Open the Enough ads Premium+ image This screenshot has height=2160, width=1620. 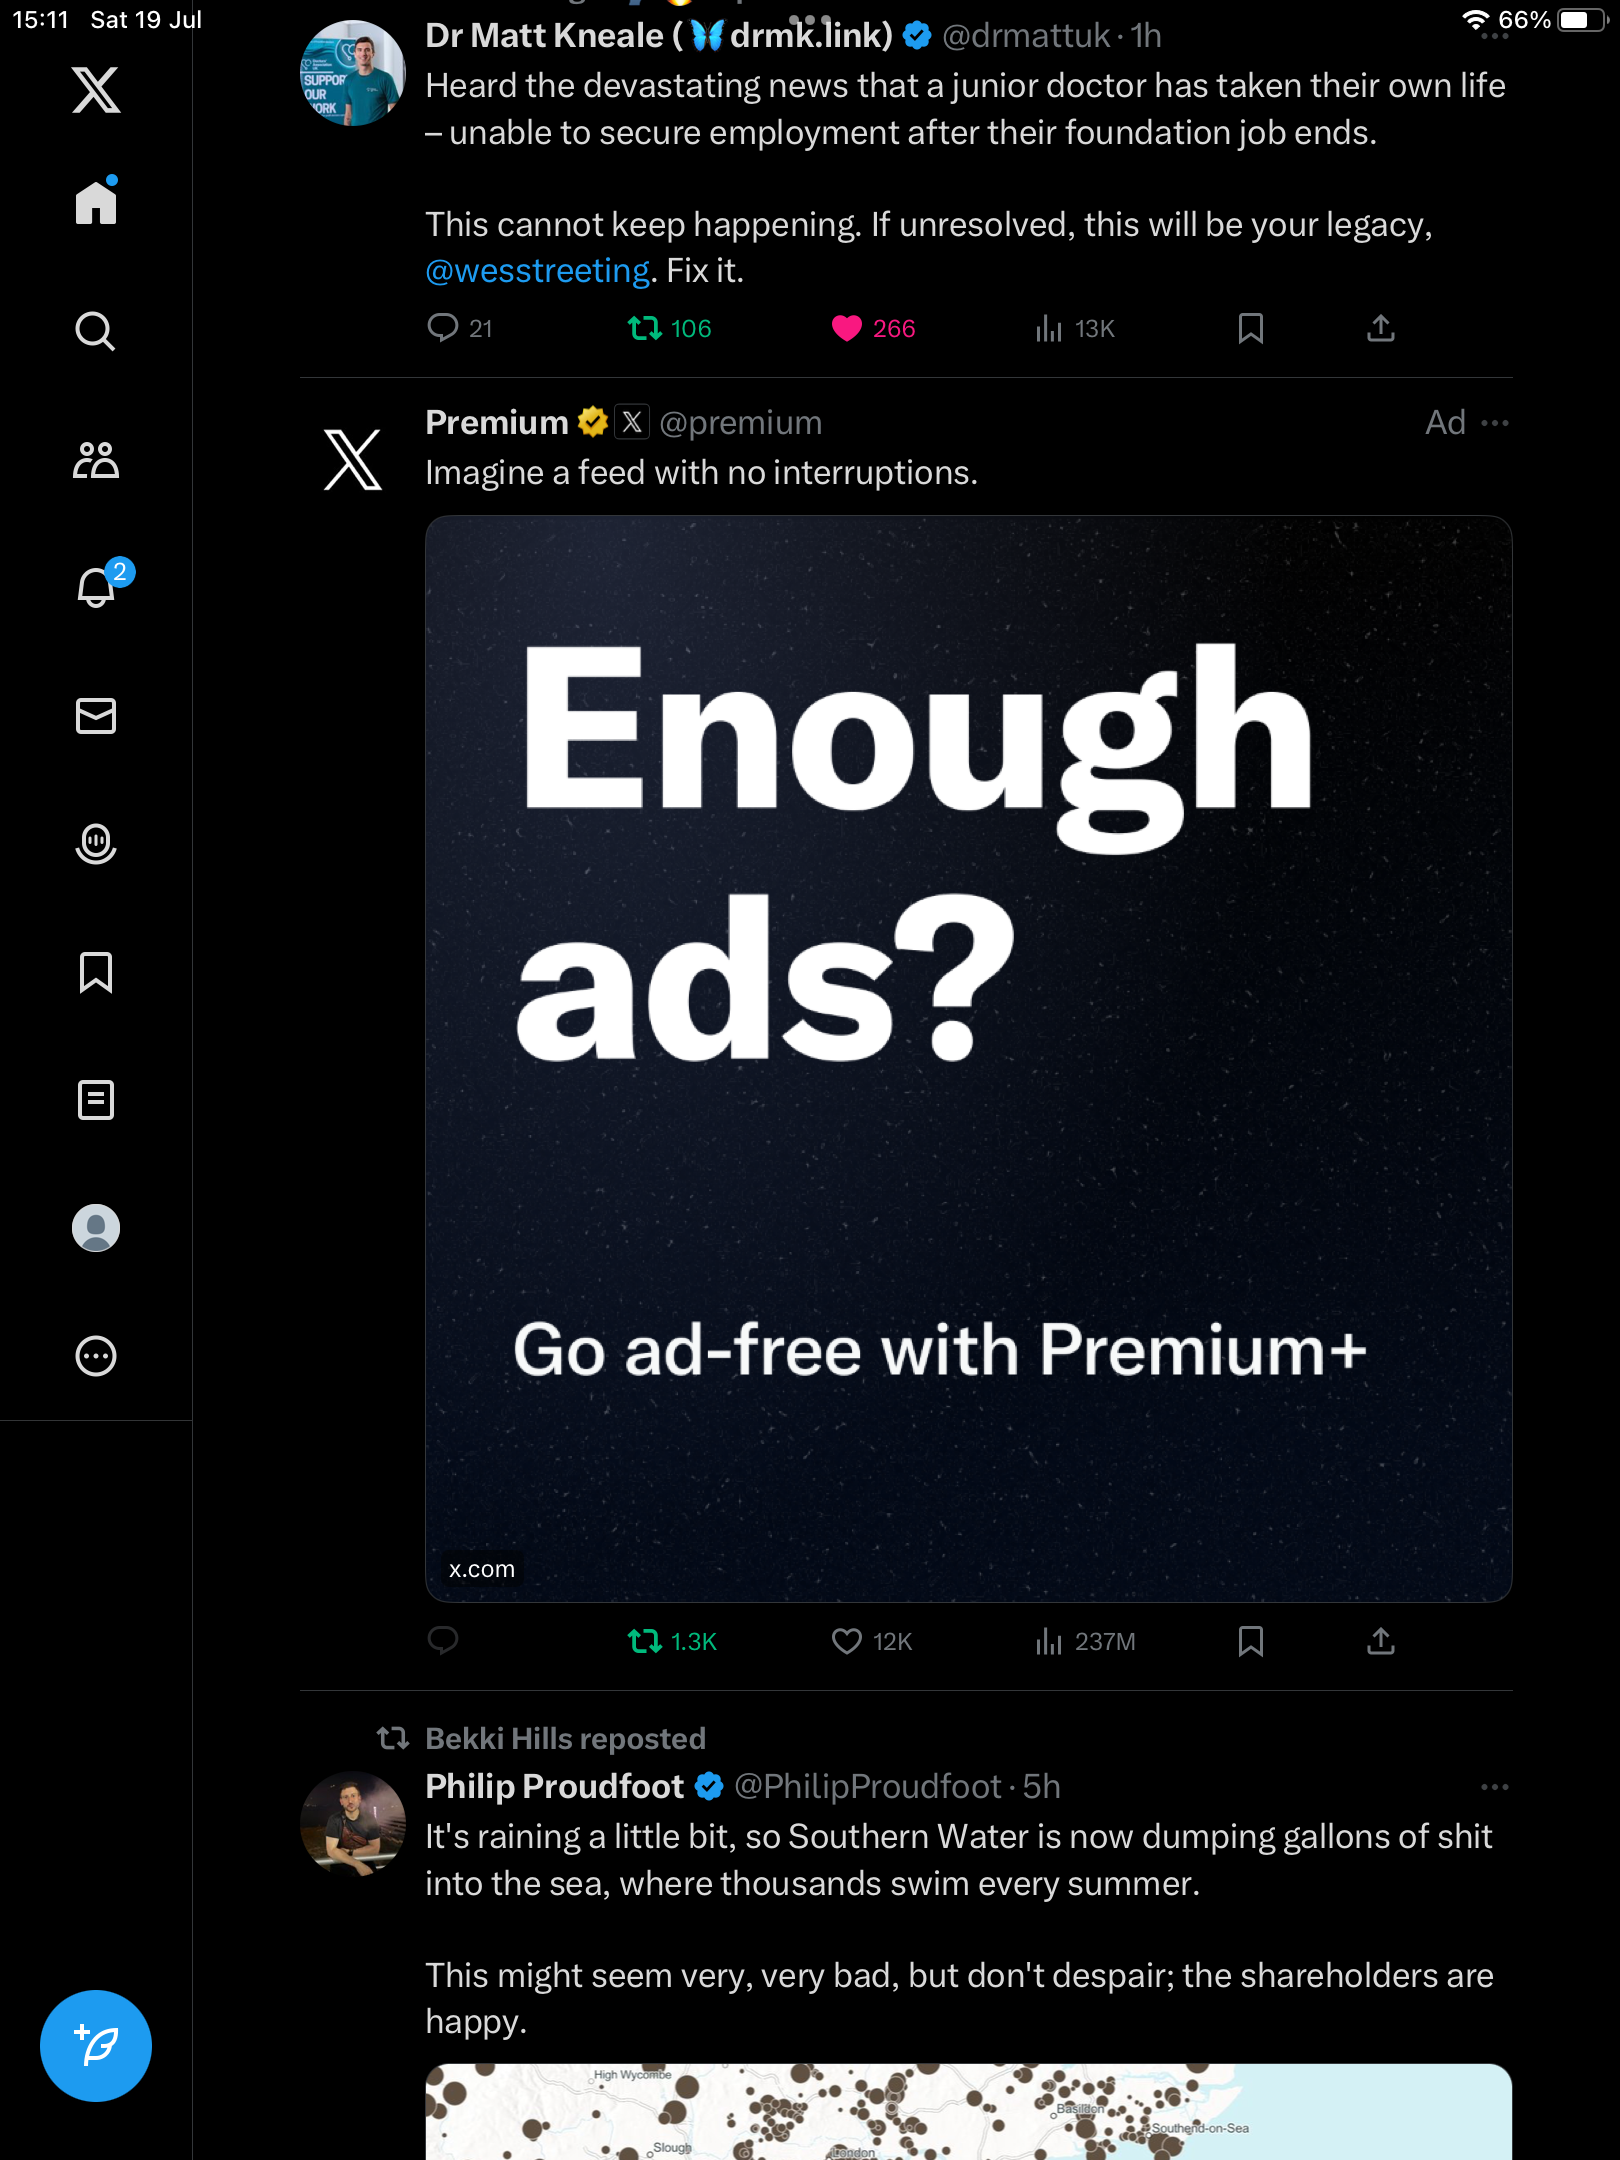pyautogui.click(x=968, y=1058)
